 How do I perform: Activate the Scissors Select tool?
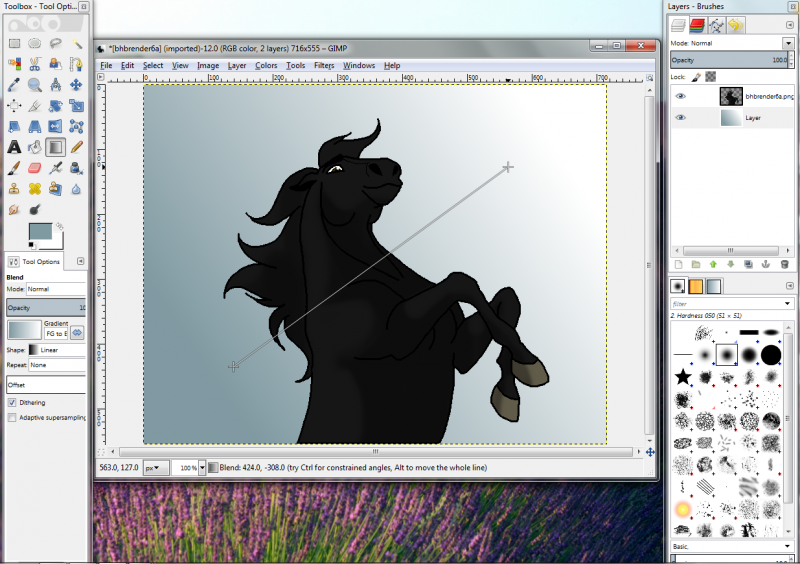point(35,64)
